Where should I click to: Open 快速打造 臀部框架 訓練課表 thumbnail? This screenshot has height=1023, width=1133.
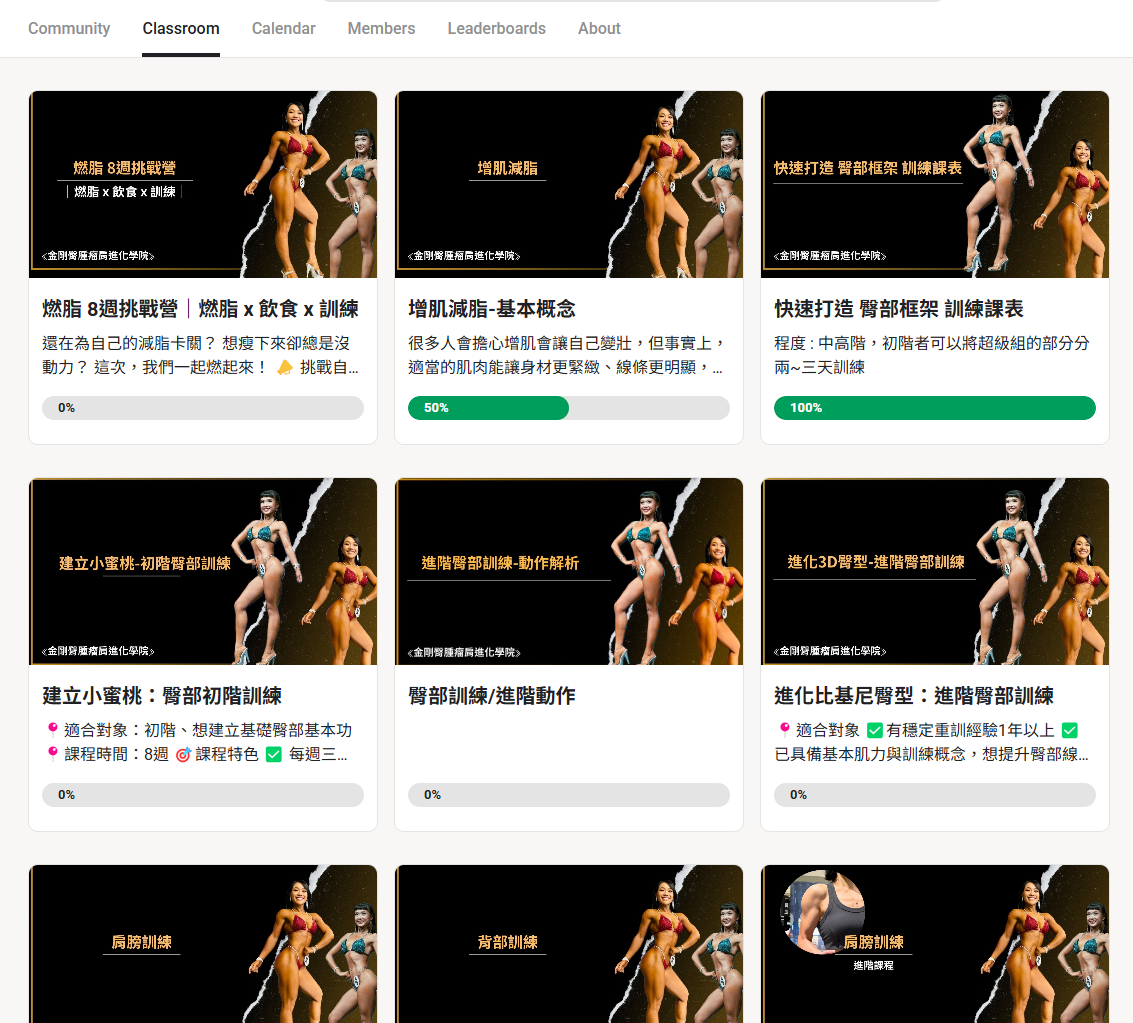[935, 184]
